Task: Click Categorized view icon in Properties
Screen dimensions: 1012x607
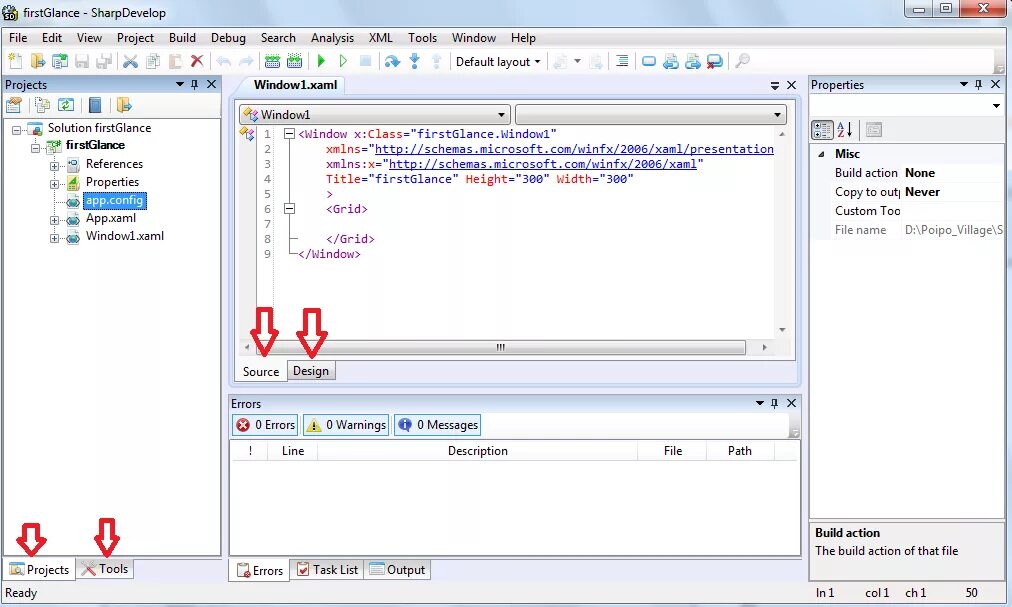Action: pyautogui.click(x=822, y=130)
